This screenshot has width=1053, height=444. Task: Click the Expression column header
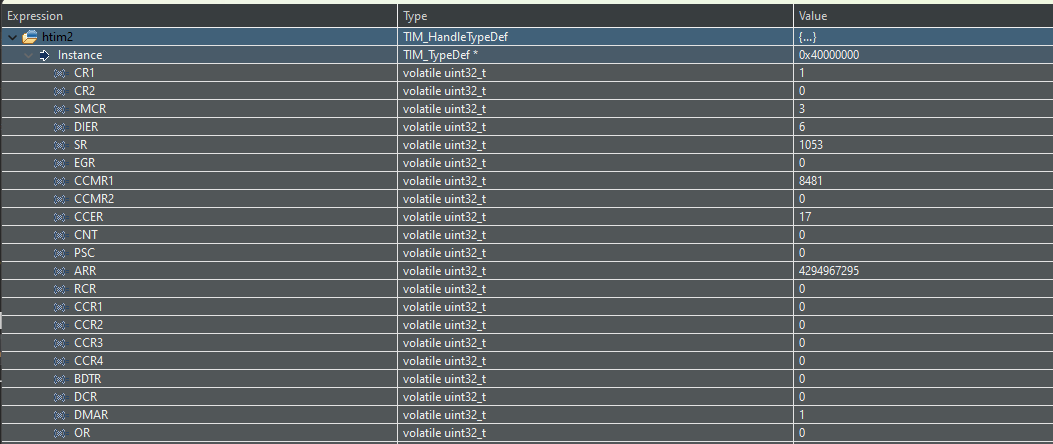(x=36, y=16)
